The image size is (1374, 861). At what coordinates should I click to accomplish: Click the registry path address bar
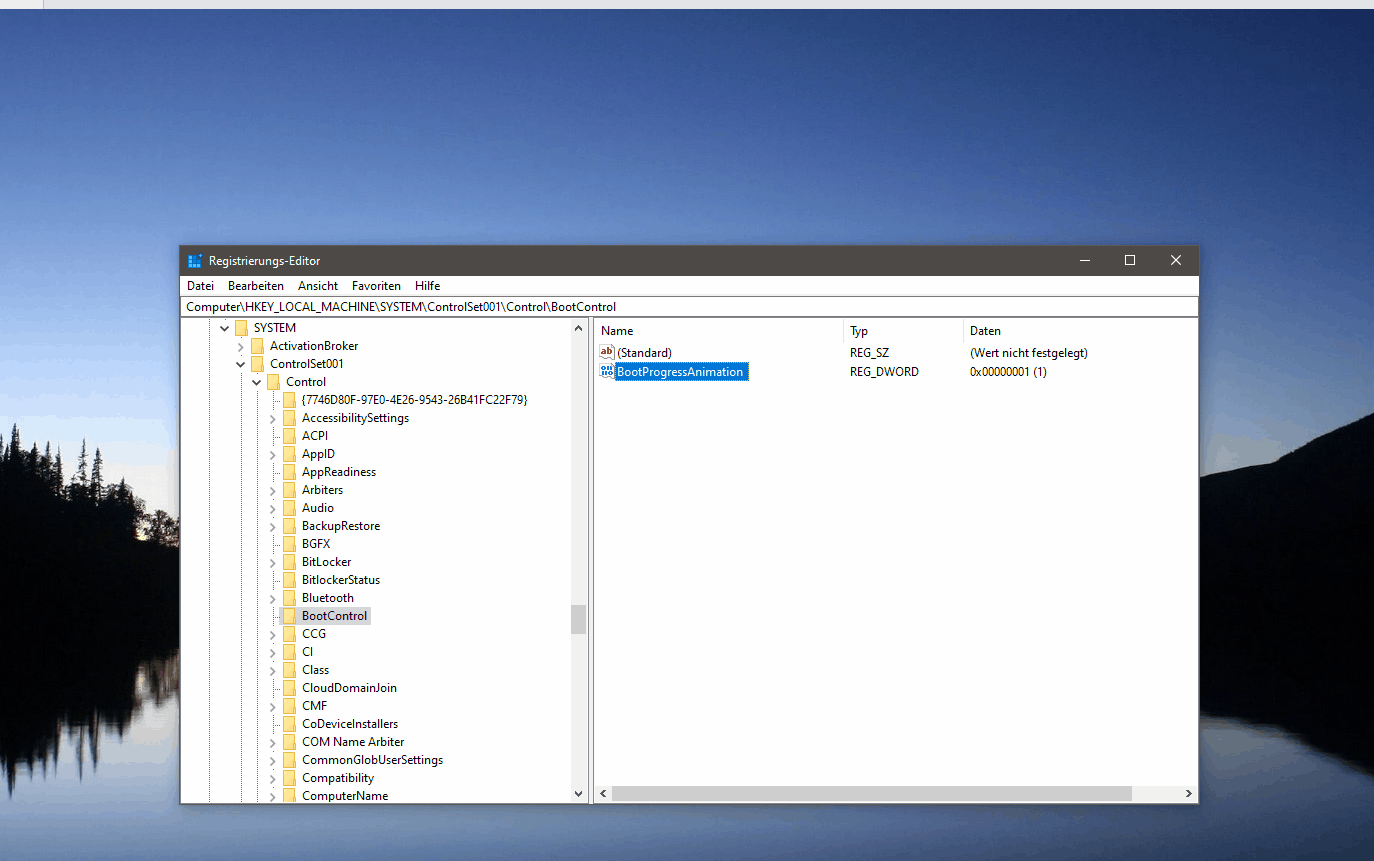[x=689, y=307]
